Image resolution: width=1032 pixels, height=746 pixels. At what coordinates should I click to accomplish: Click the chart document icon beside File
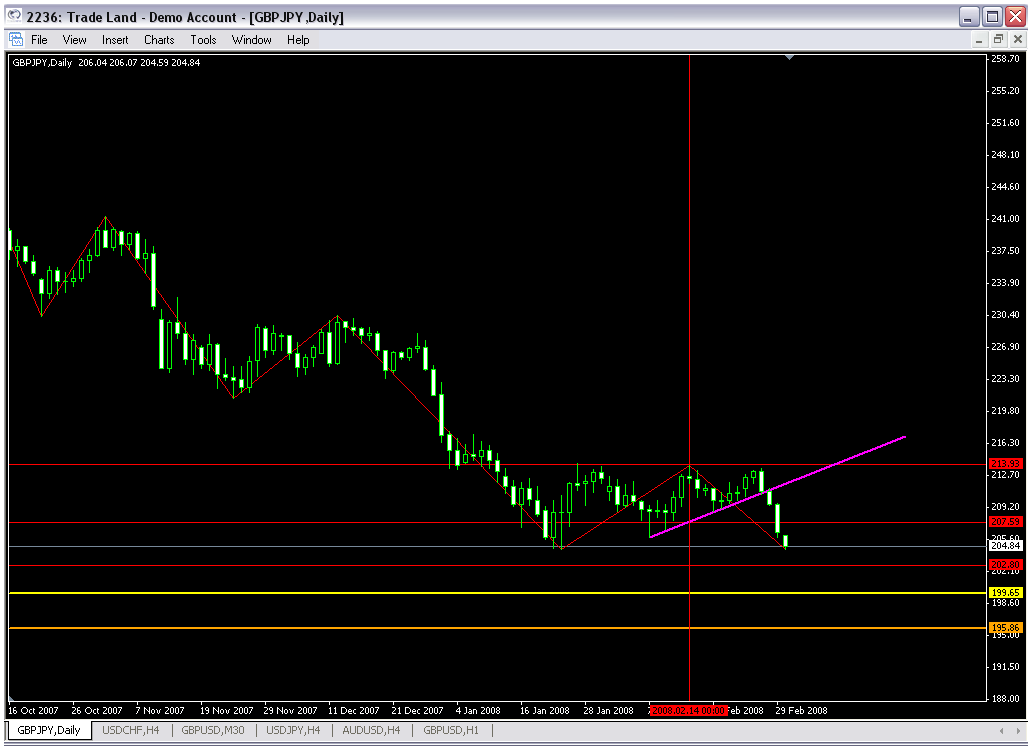[16, 40]
